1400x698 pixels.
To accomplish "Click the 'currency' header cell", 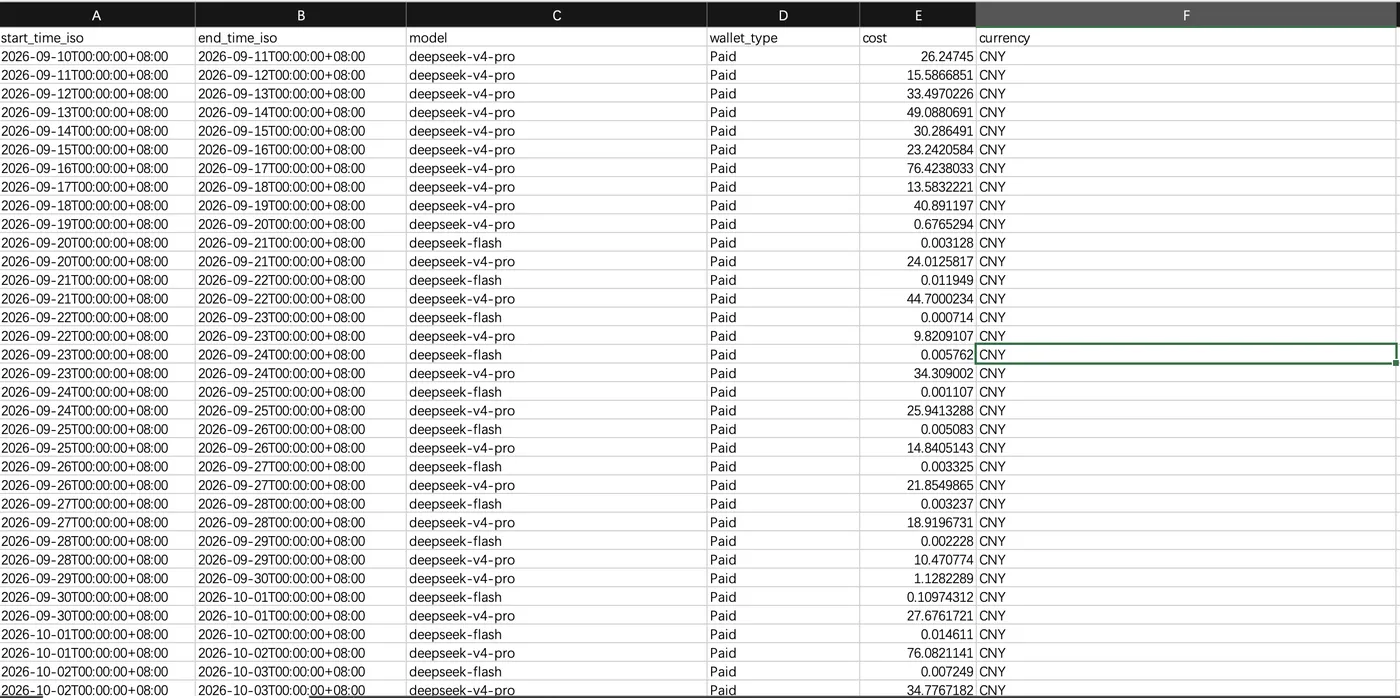I will (x=1187, y=38).
